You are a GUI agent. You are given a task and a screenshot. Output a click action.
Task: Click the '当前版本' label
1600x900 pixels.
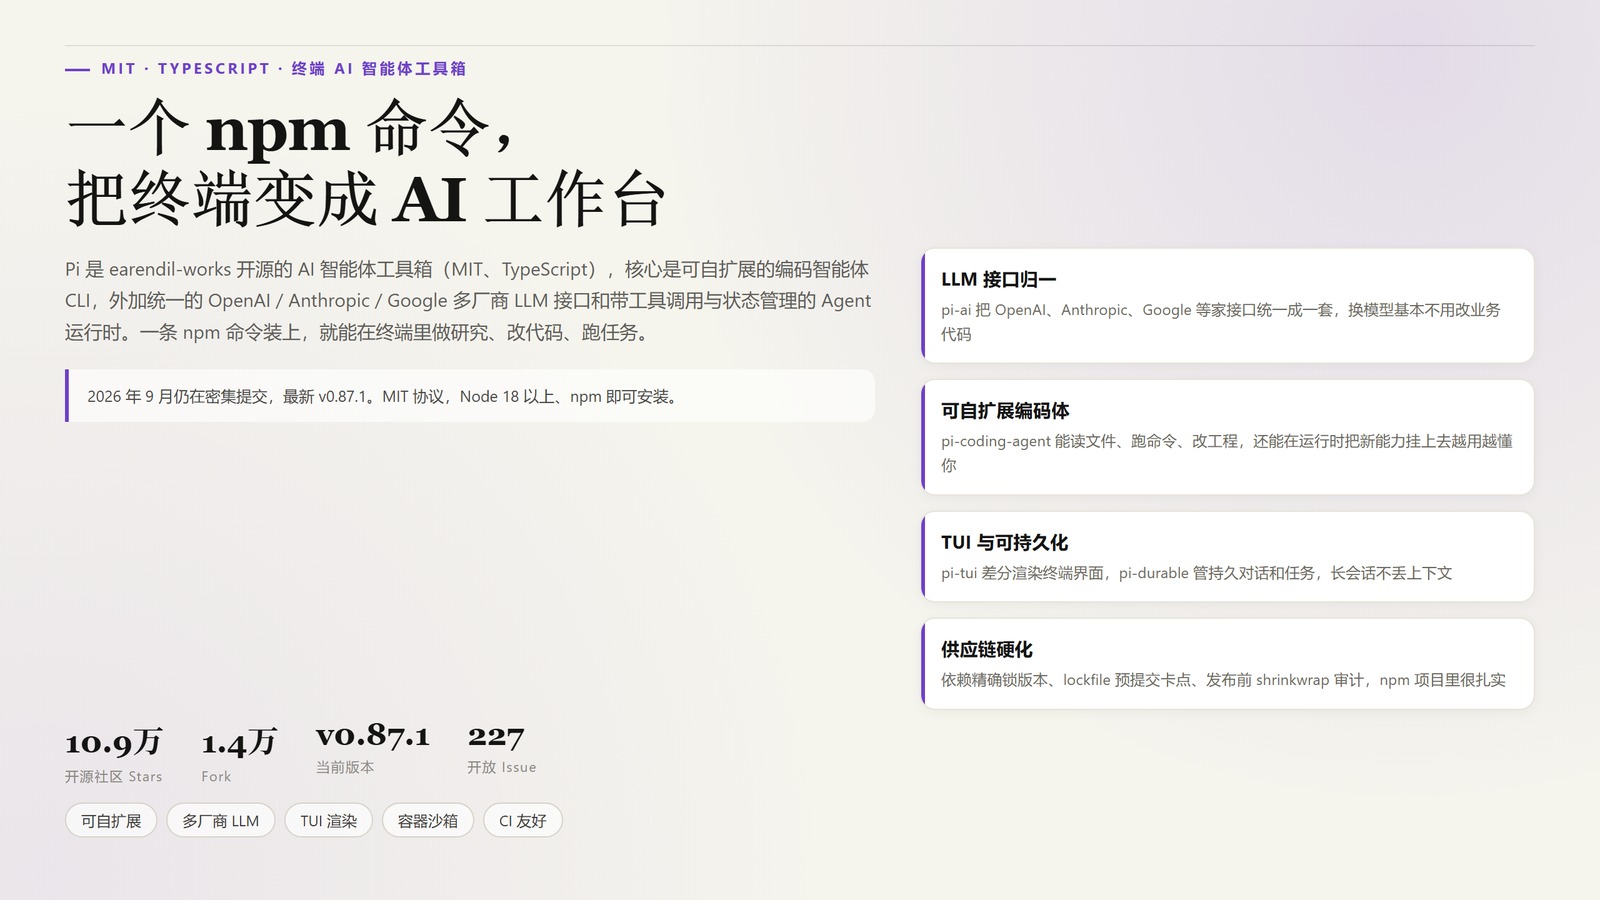pos(345,767)
